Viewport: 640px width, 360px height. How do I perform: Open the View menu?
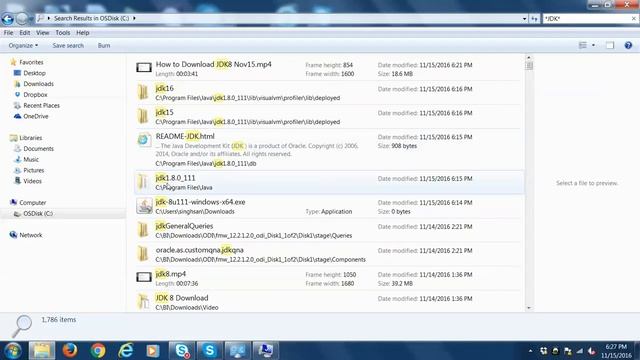pyautogui.click(x=42, y=33)
